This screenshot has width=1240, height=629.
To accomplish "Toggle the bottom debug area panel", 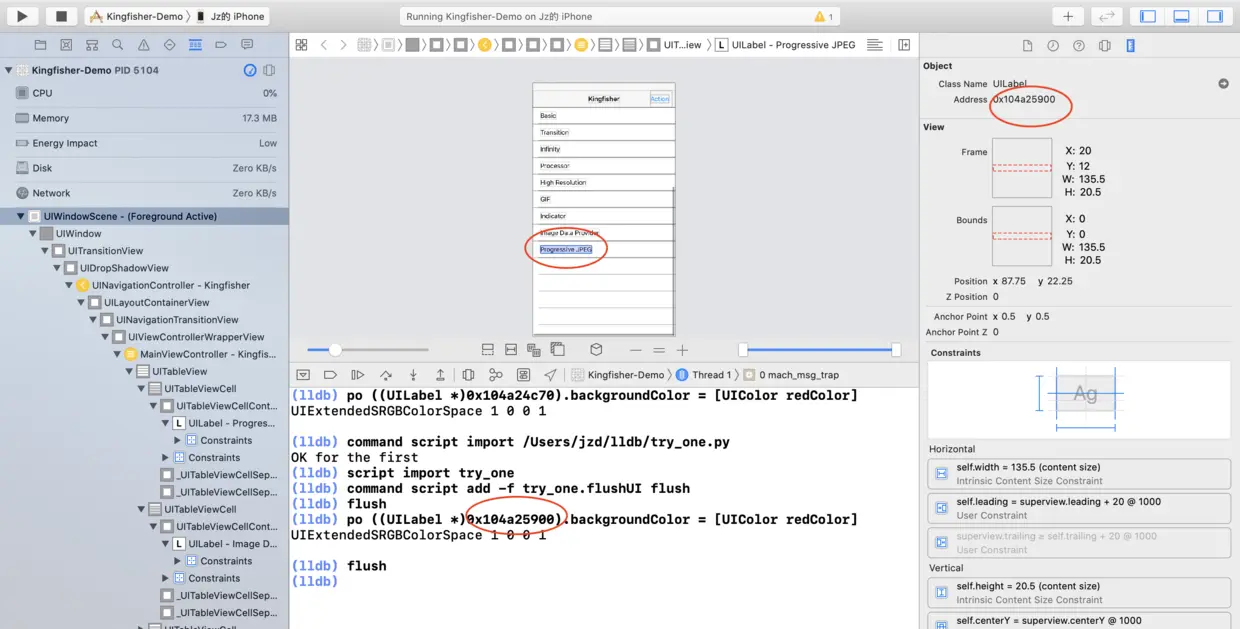I will [1181, 16].
